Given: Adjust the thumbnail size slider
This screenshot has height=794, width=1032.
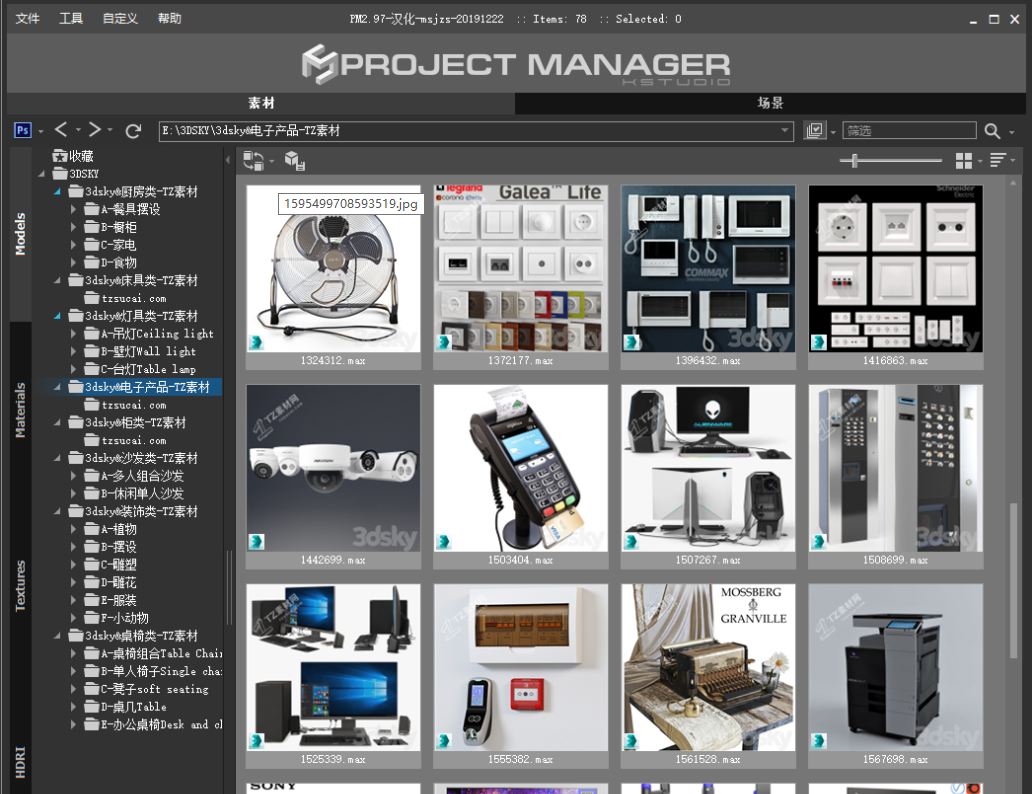Looking at the screenshot, I should 854,161.
